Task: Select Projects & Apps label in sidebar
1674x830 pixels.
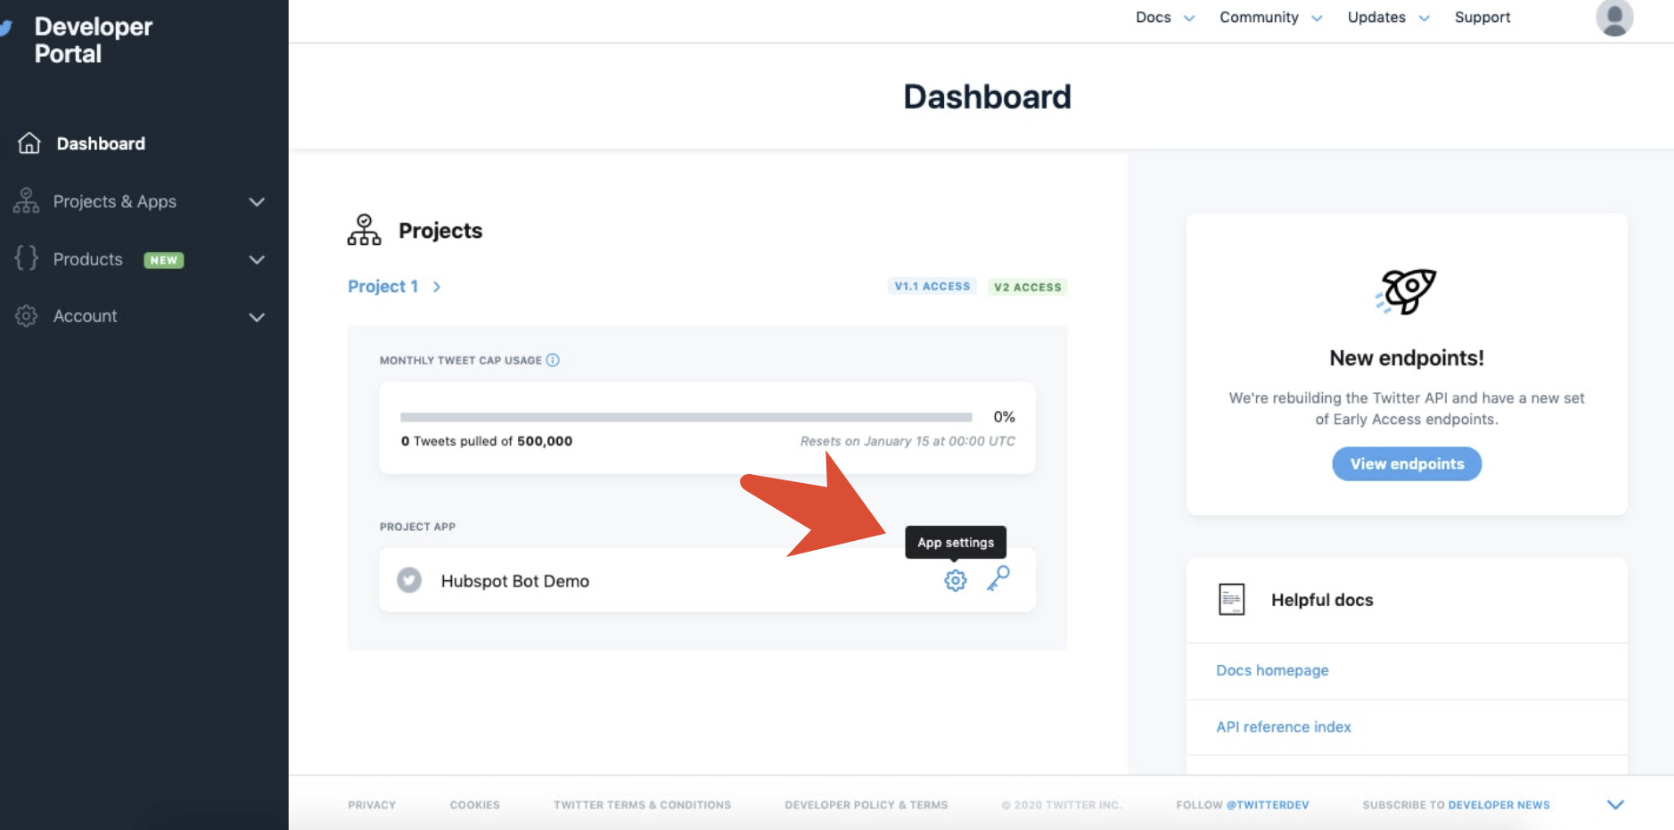Action: point(115,201)
